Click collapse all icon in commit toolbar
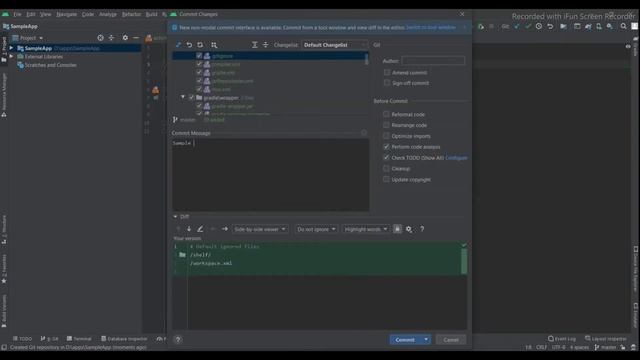640x360 pixels. click(265, 45)
